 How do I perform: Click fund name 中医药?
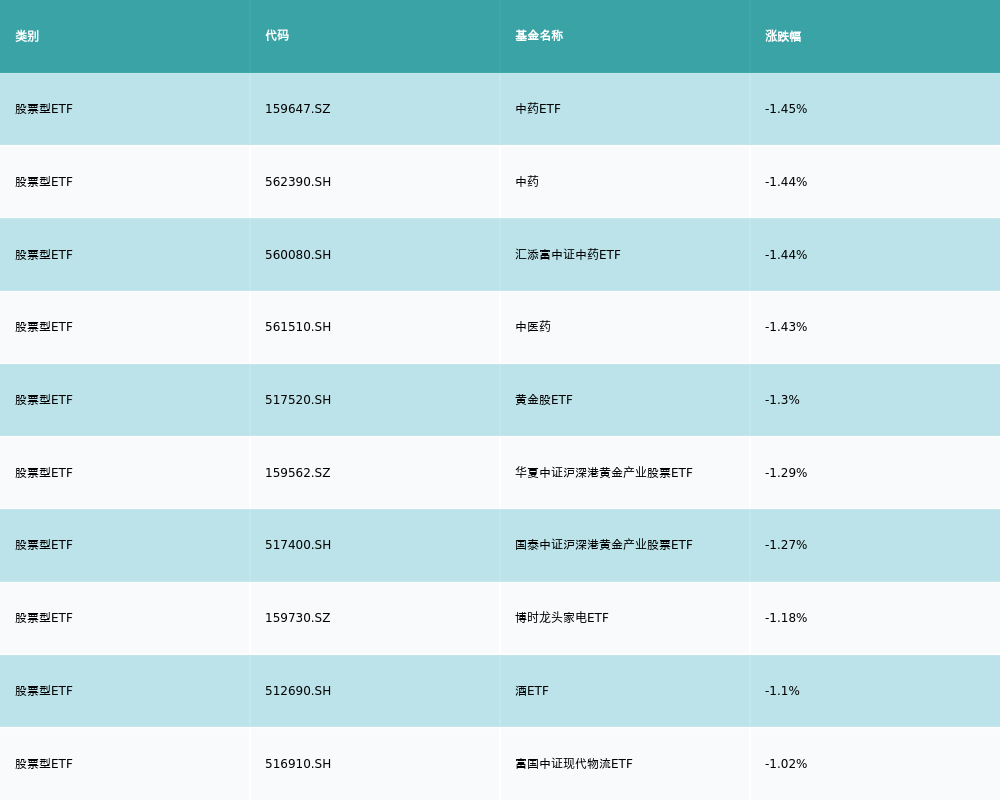pyautogui.click(x=533, y=327)
